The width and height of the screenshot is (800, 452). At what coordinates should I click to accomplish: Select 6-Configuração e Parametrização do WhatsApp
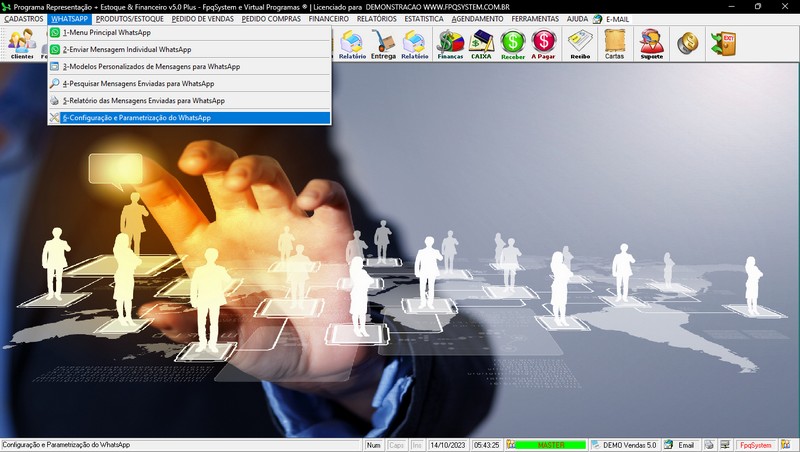click(189, 118)
